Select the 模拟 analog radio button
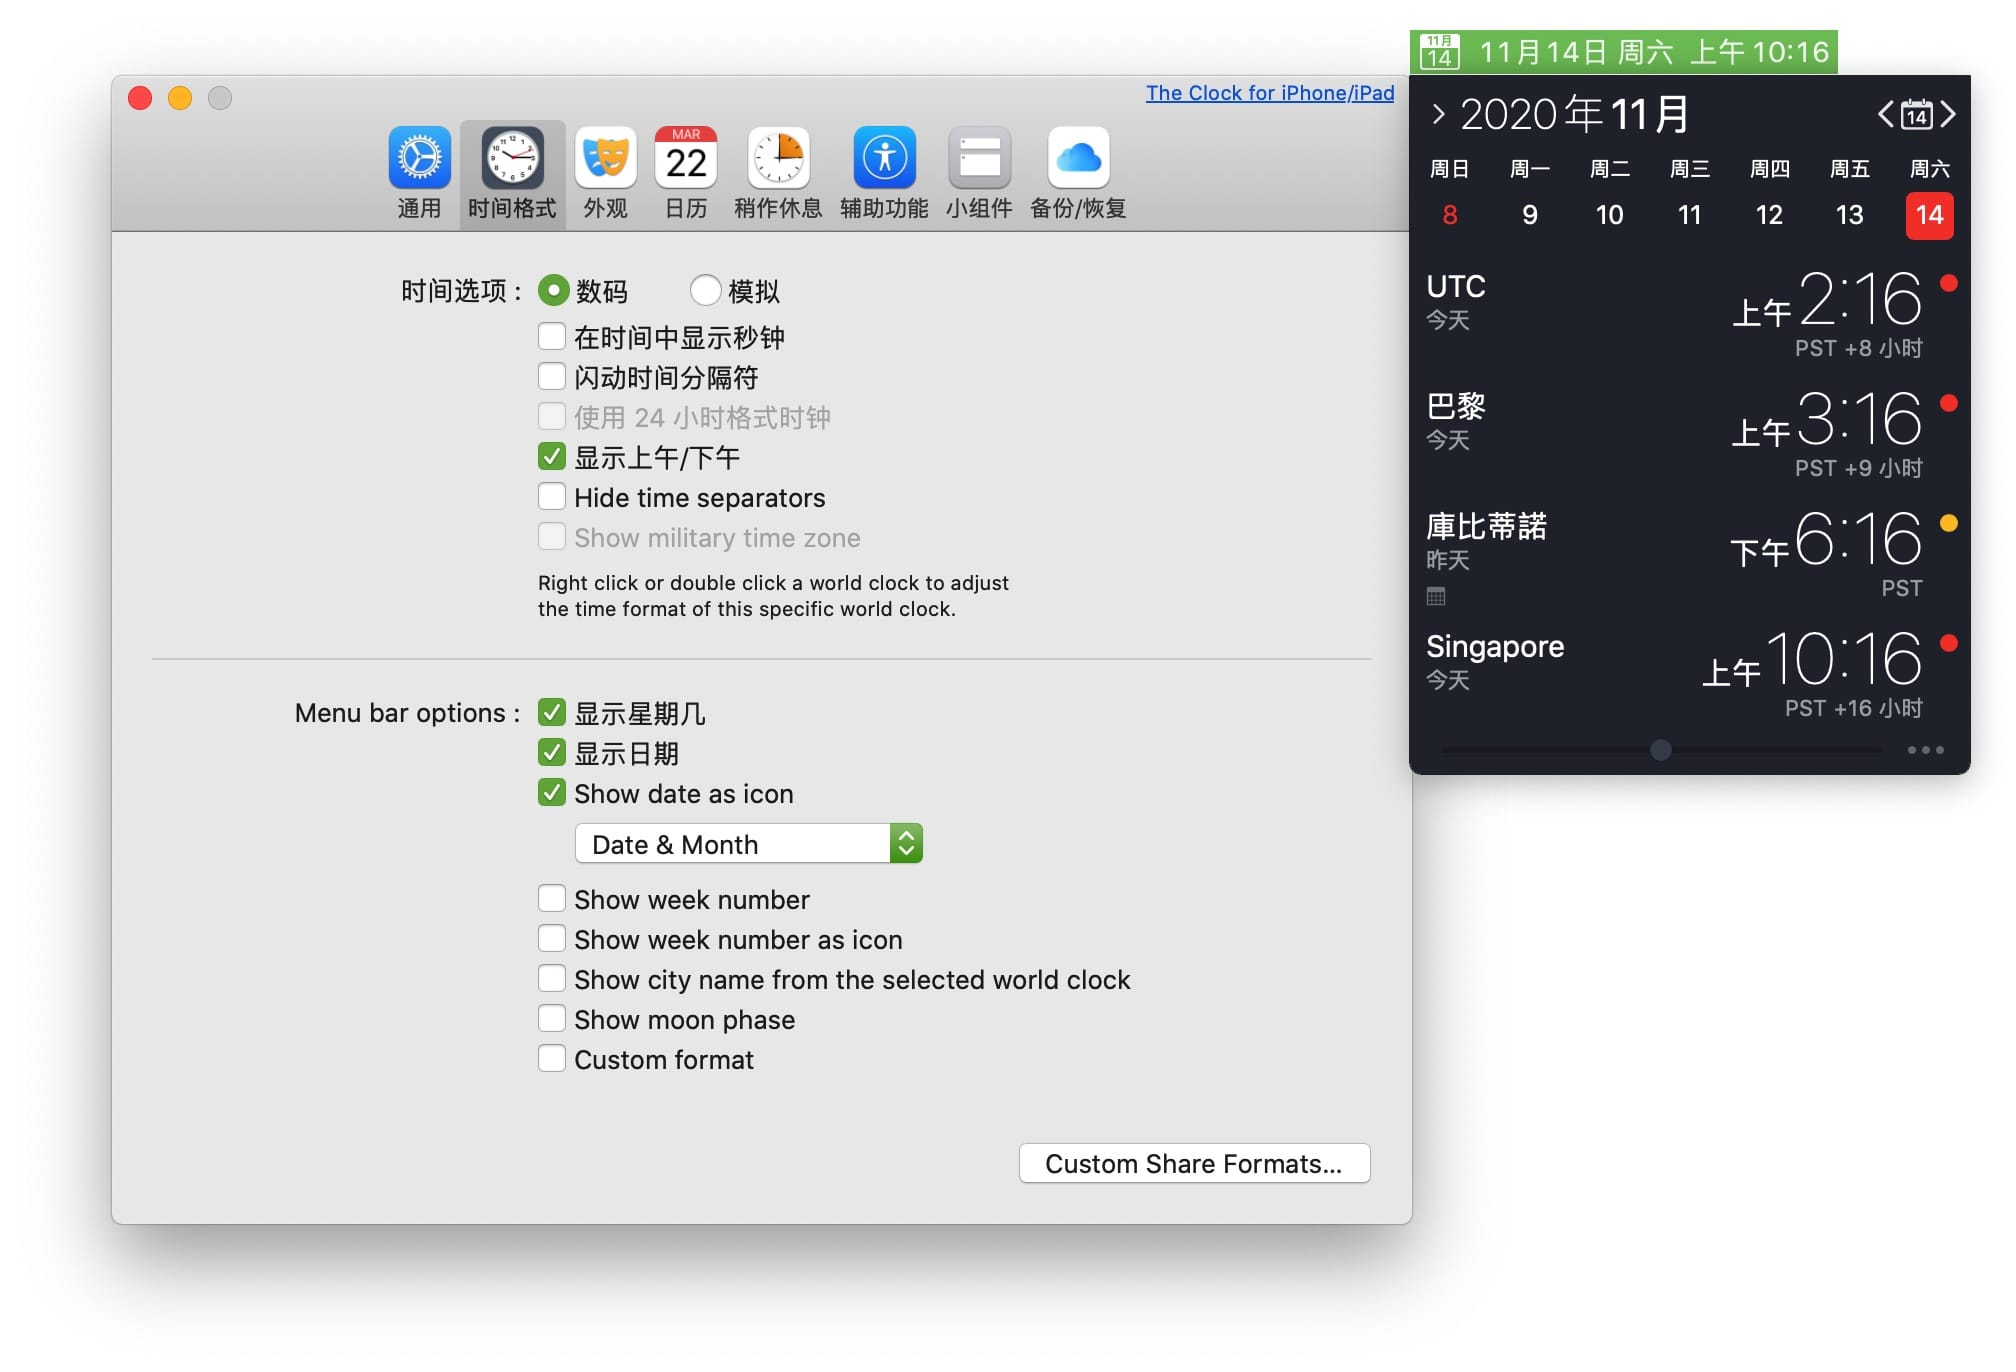Image resolution: width=2016 pixels, height=1372 pixels. pos(705,290)
